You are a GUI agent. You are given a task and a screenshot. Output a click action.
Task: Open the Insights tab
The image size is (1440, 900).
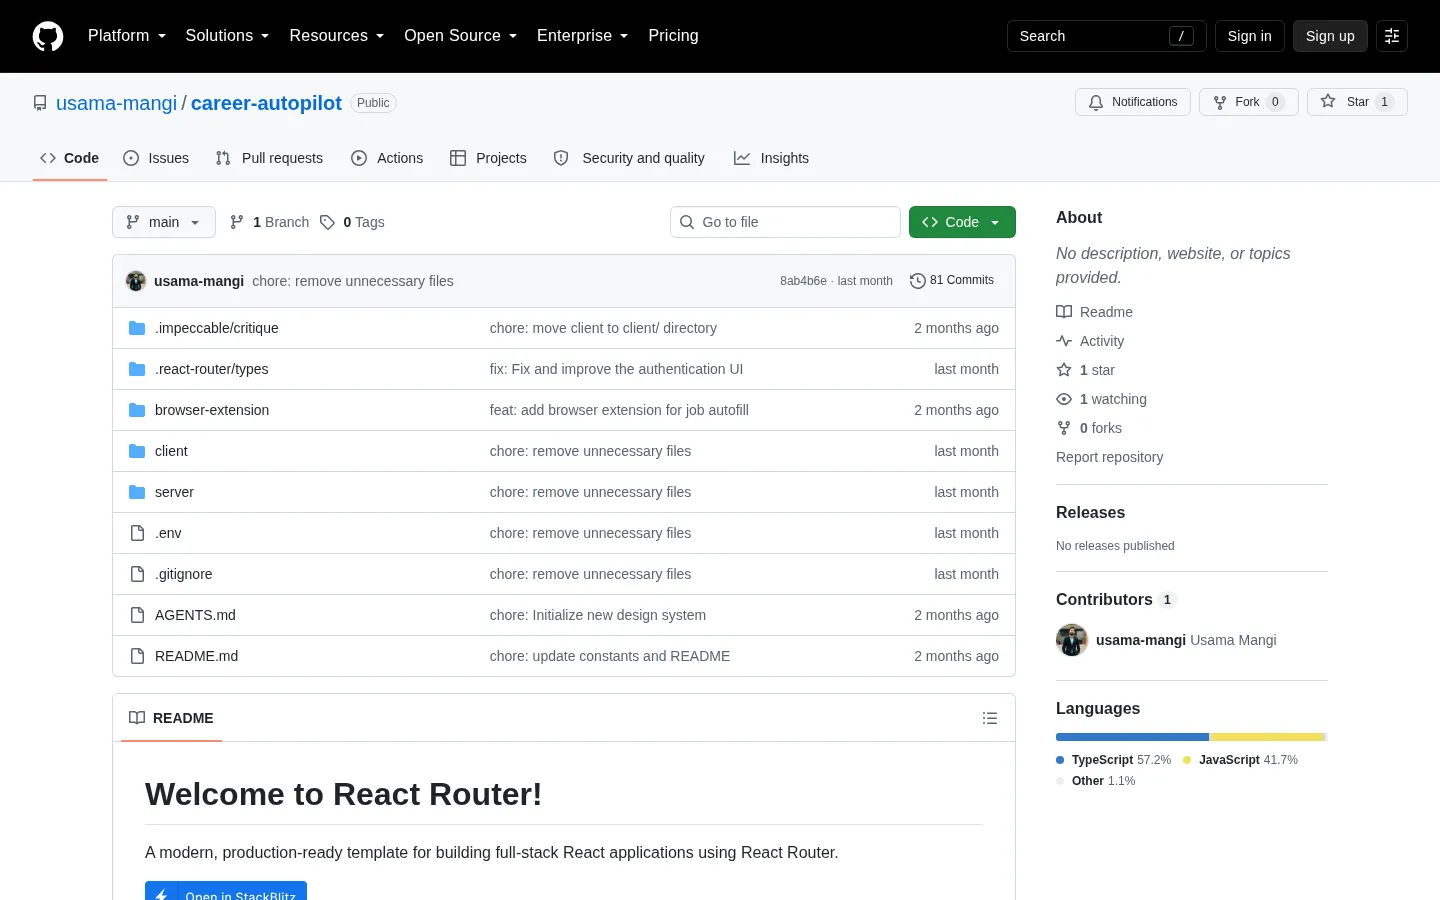(771, 158)
